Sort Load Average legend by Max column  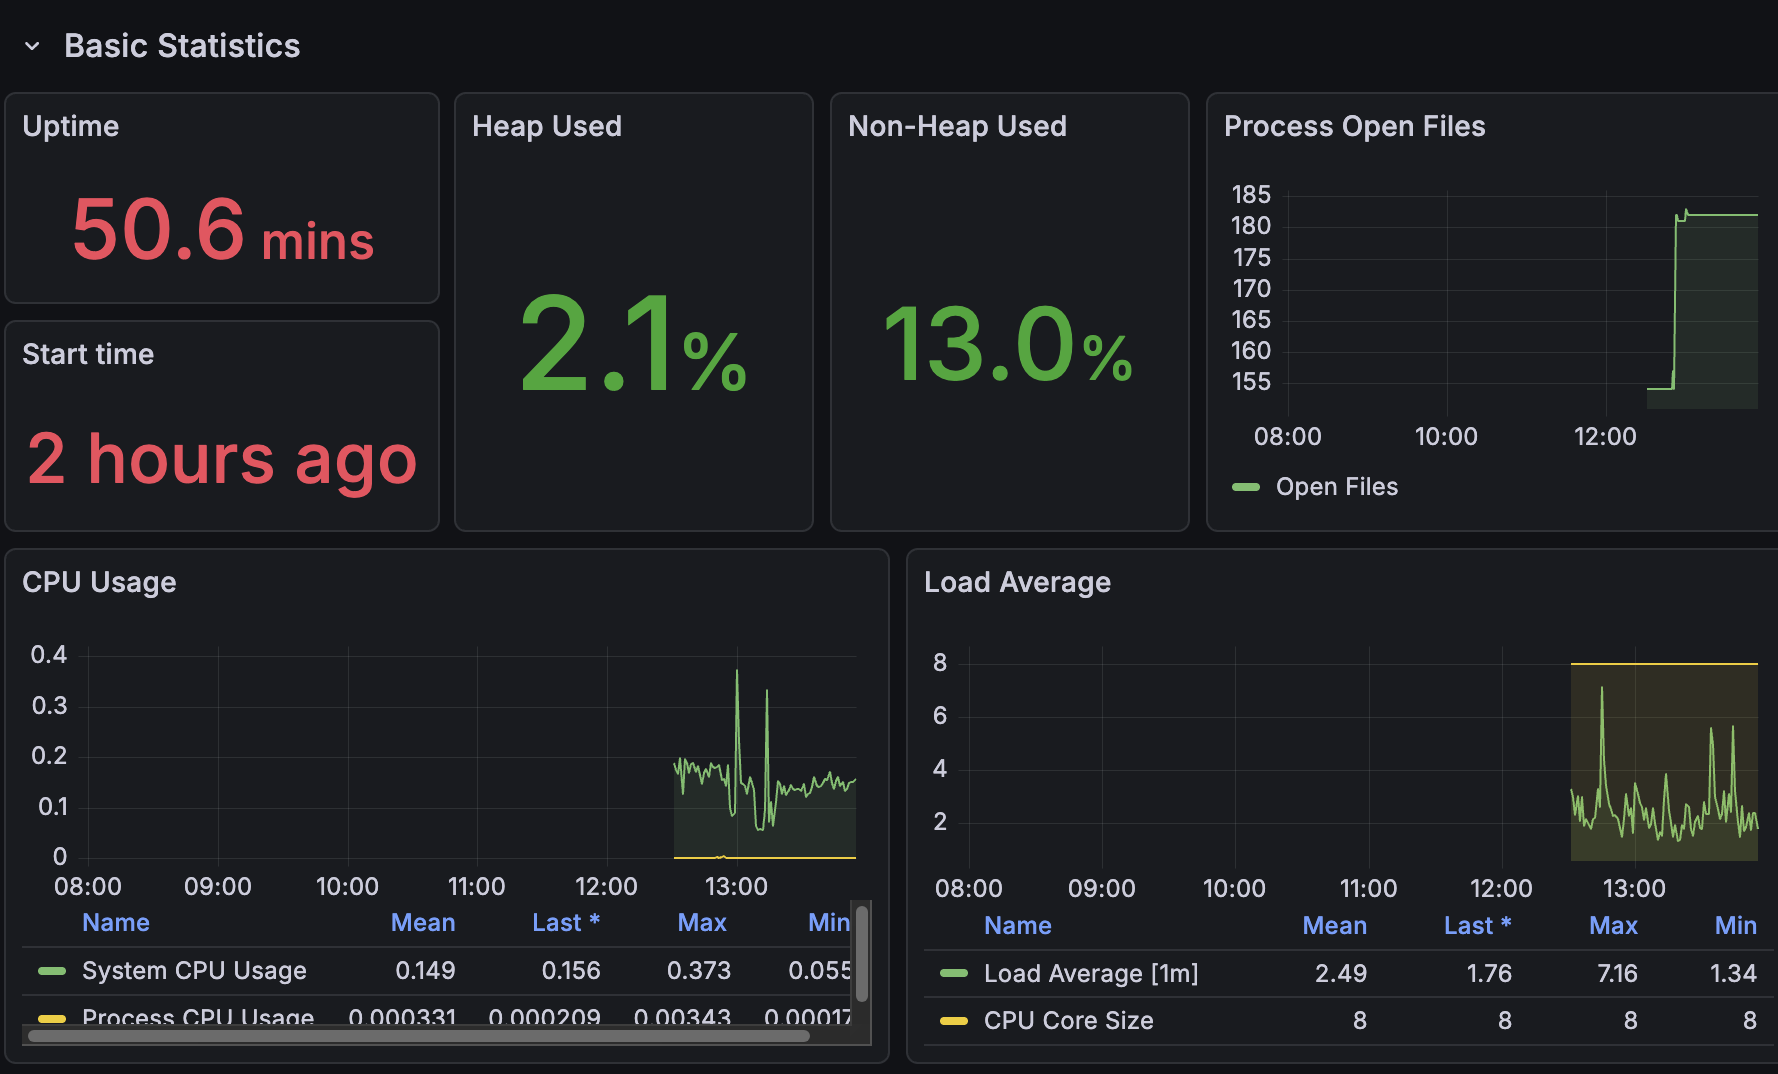click(x=1612, y=926)
